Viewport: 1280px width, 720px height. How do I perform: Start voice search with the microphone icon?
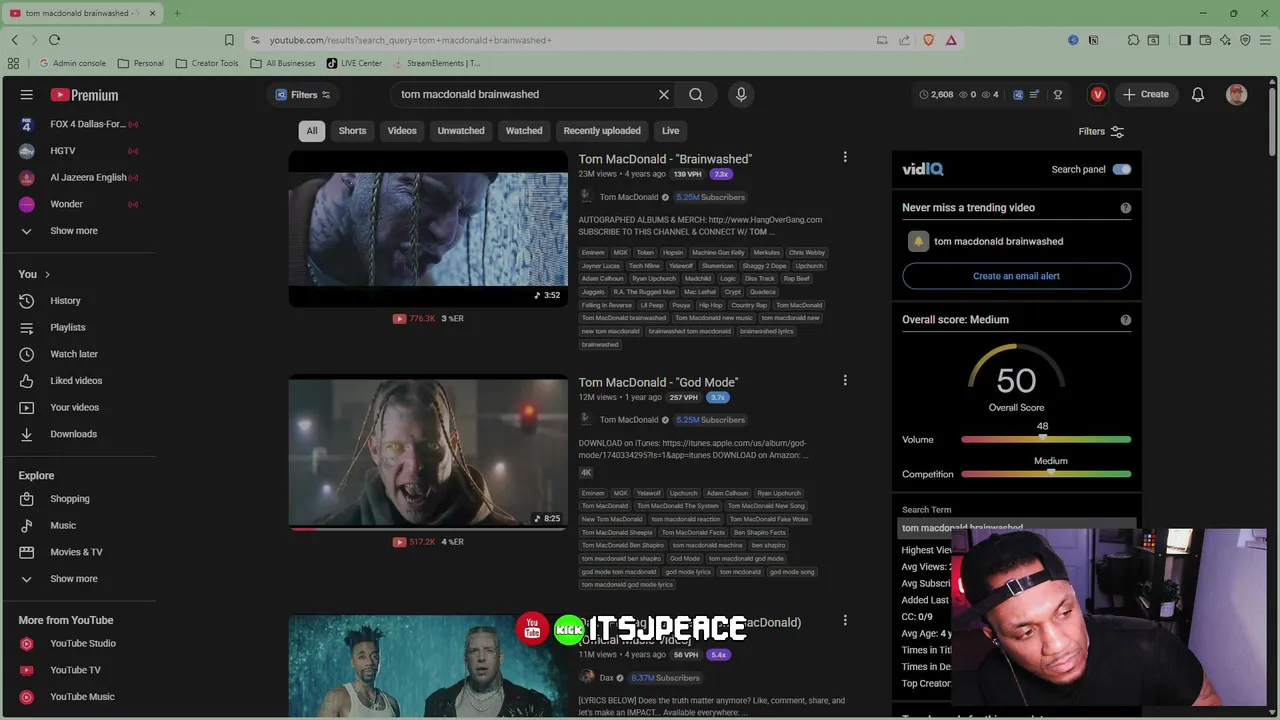point(741,94)
